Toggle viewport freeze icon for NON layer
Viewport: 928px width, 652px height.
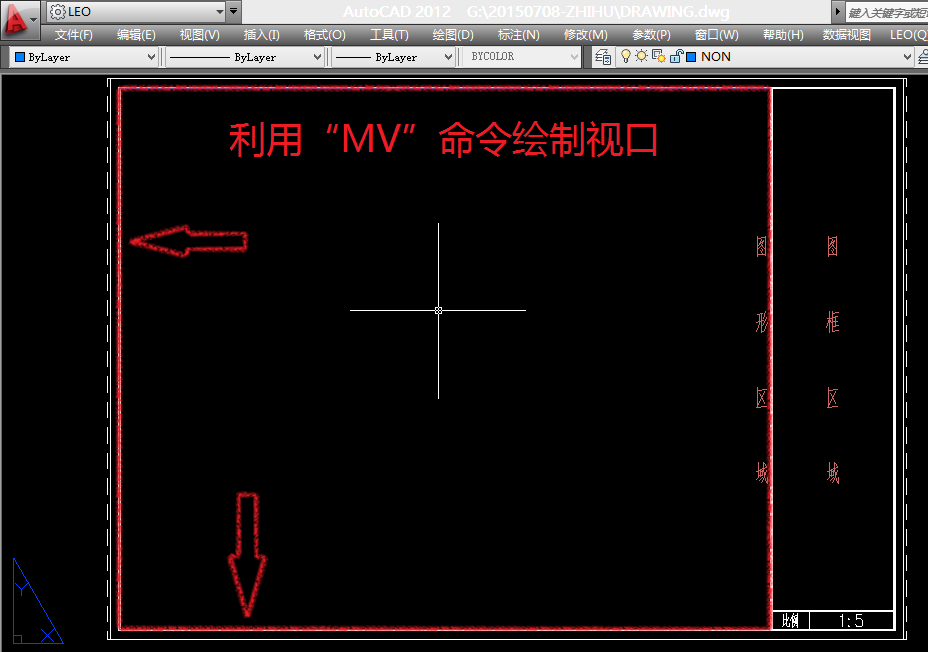(x=659, y=57)
